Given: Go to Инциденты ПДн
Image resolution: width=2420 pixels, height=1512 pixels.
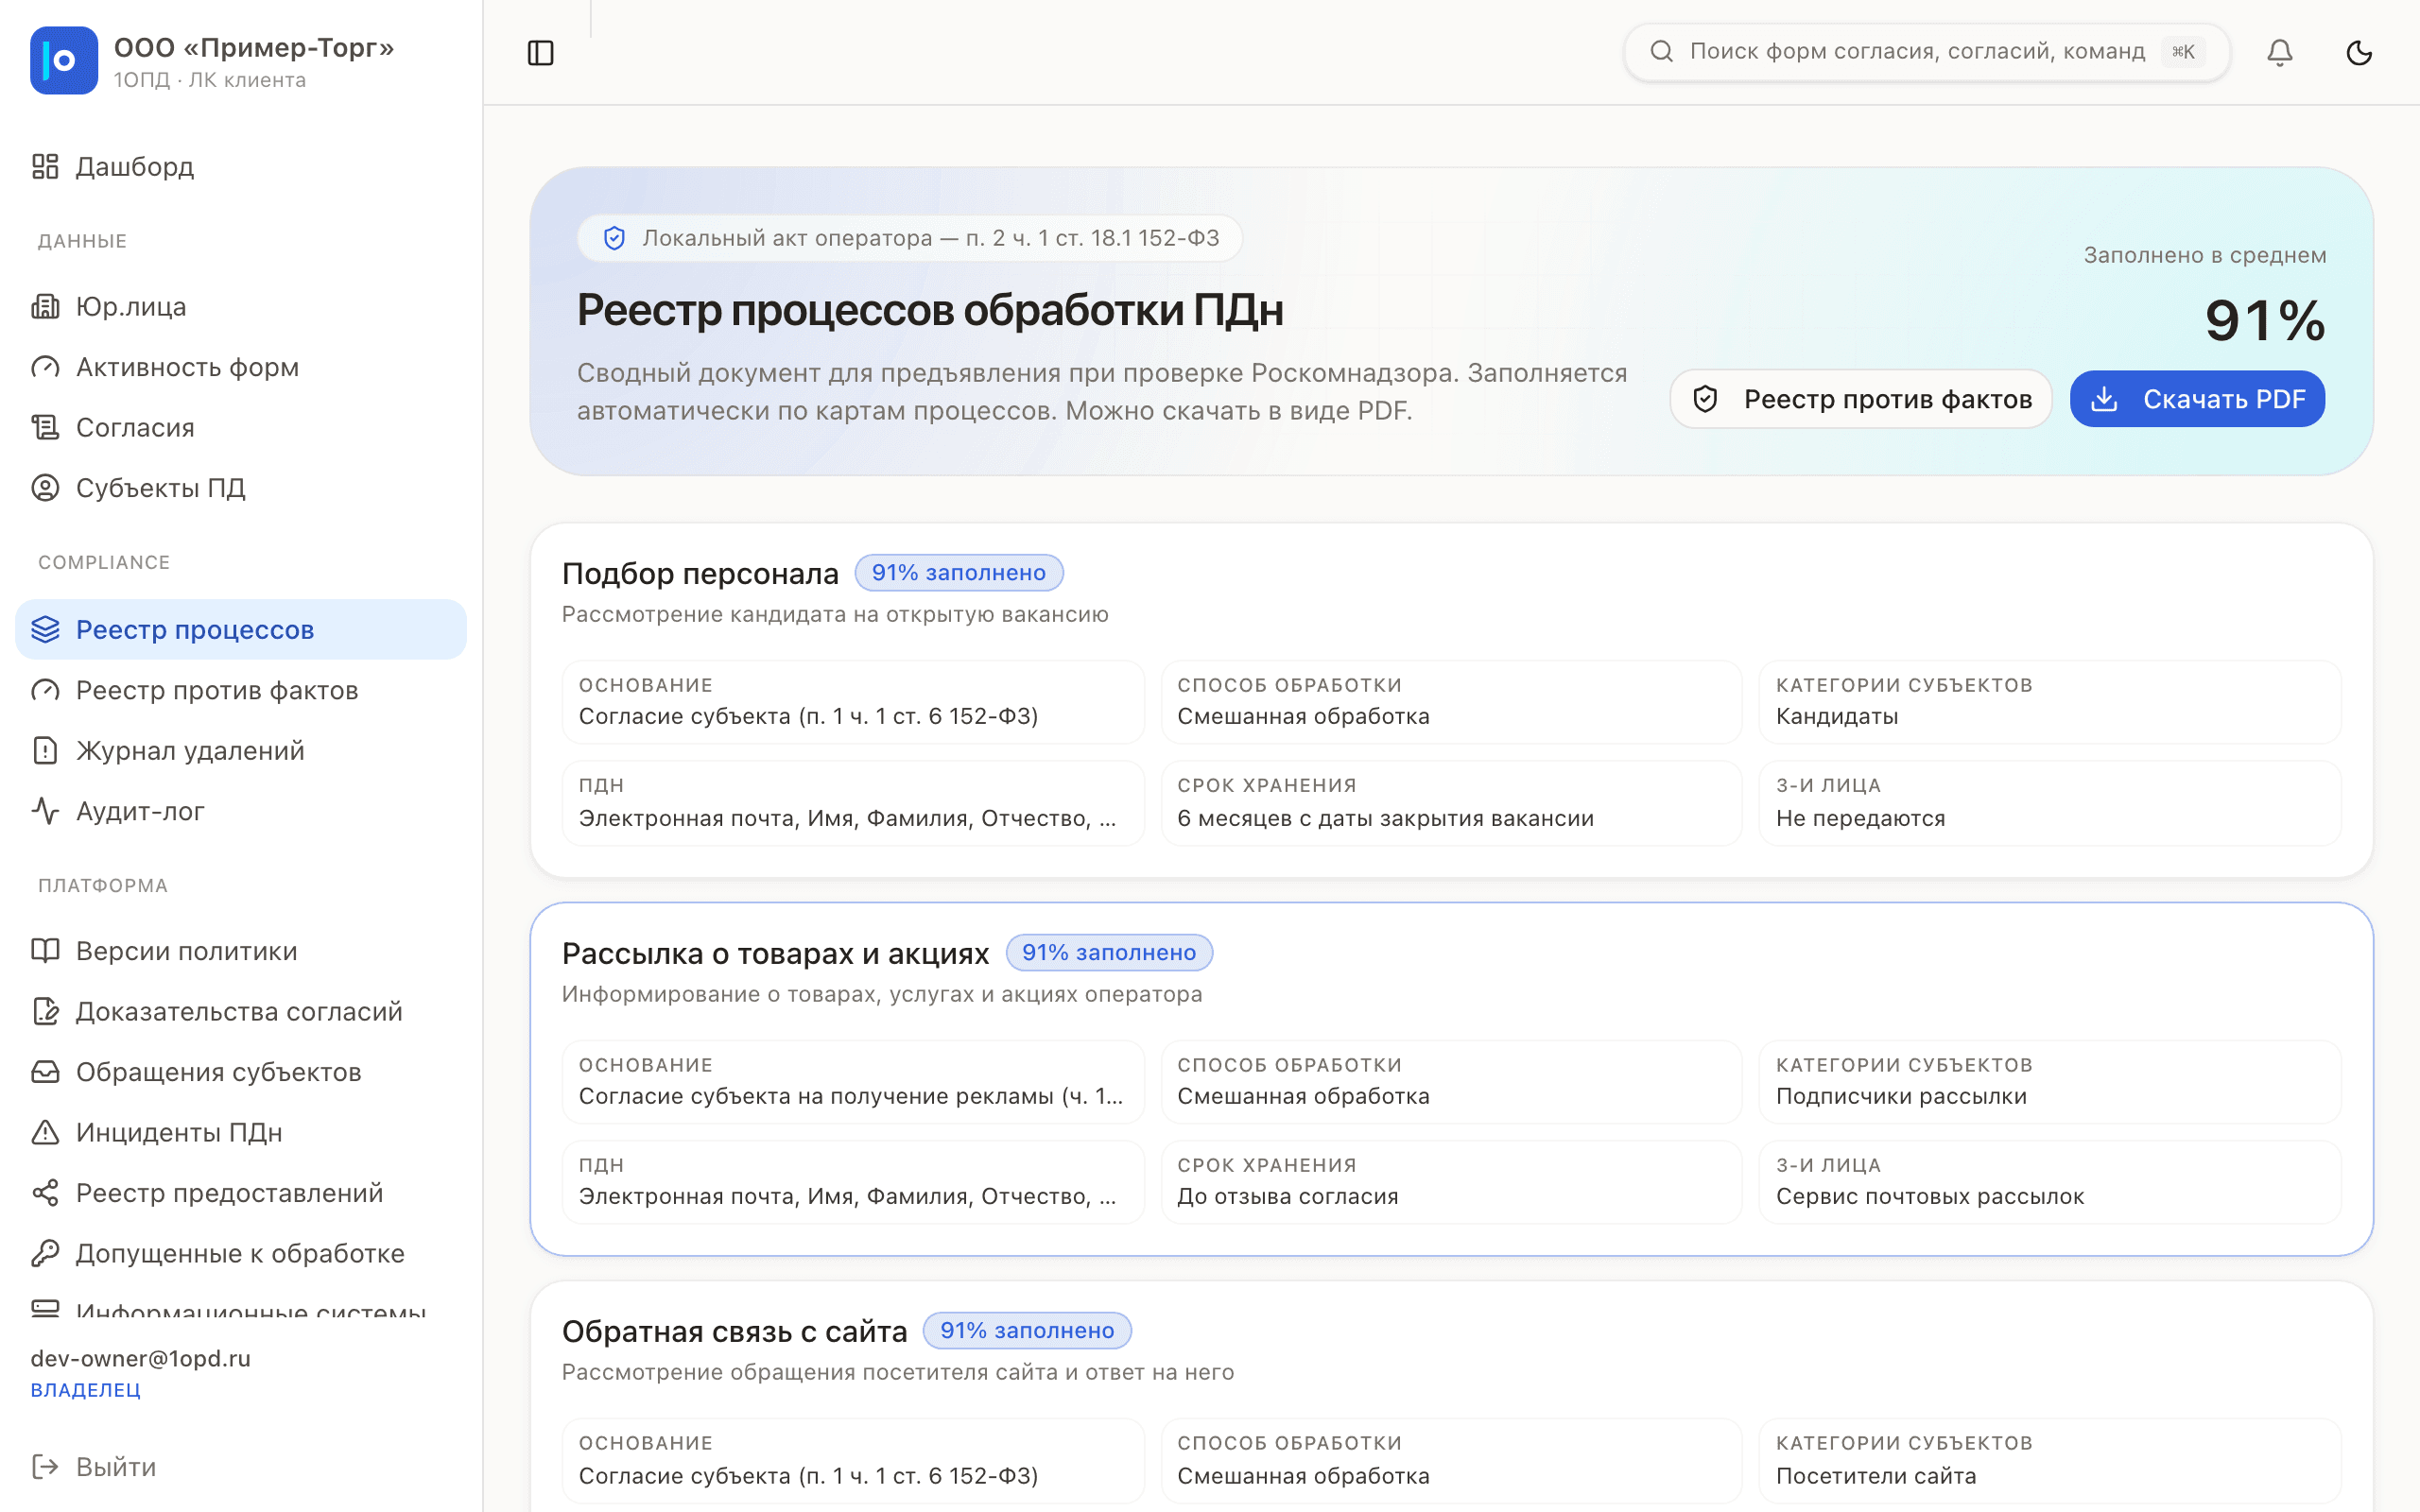Looking at the screenshot, I should click(241, 1132).
